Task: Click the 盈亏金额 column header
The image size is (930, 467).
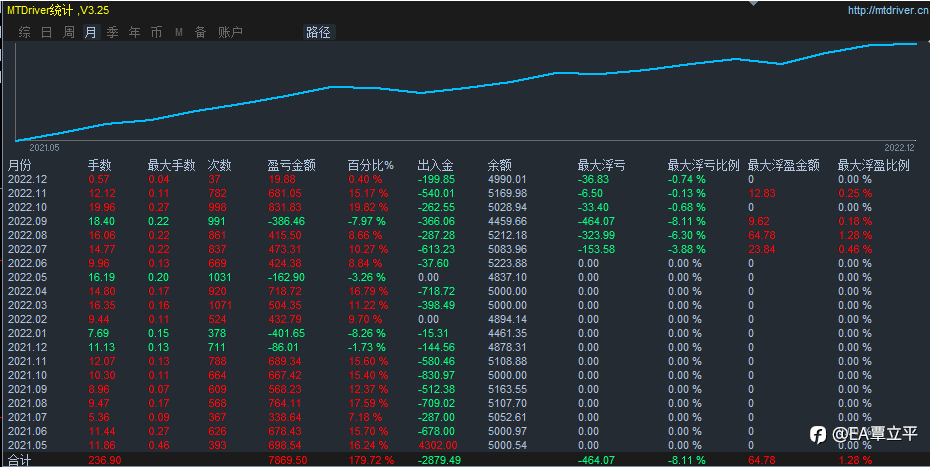Action: click(x=291, y=165)
